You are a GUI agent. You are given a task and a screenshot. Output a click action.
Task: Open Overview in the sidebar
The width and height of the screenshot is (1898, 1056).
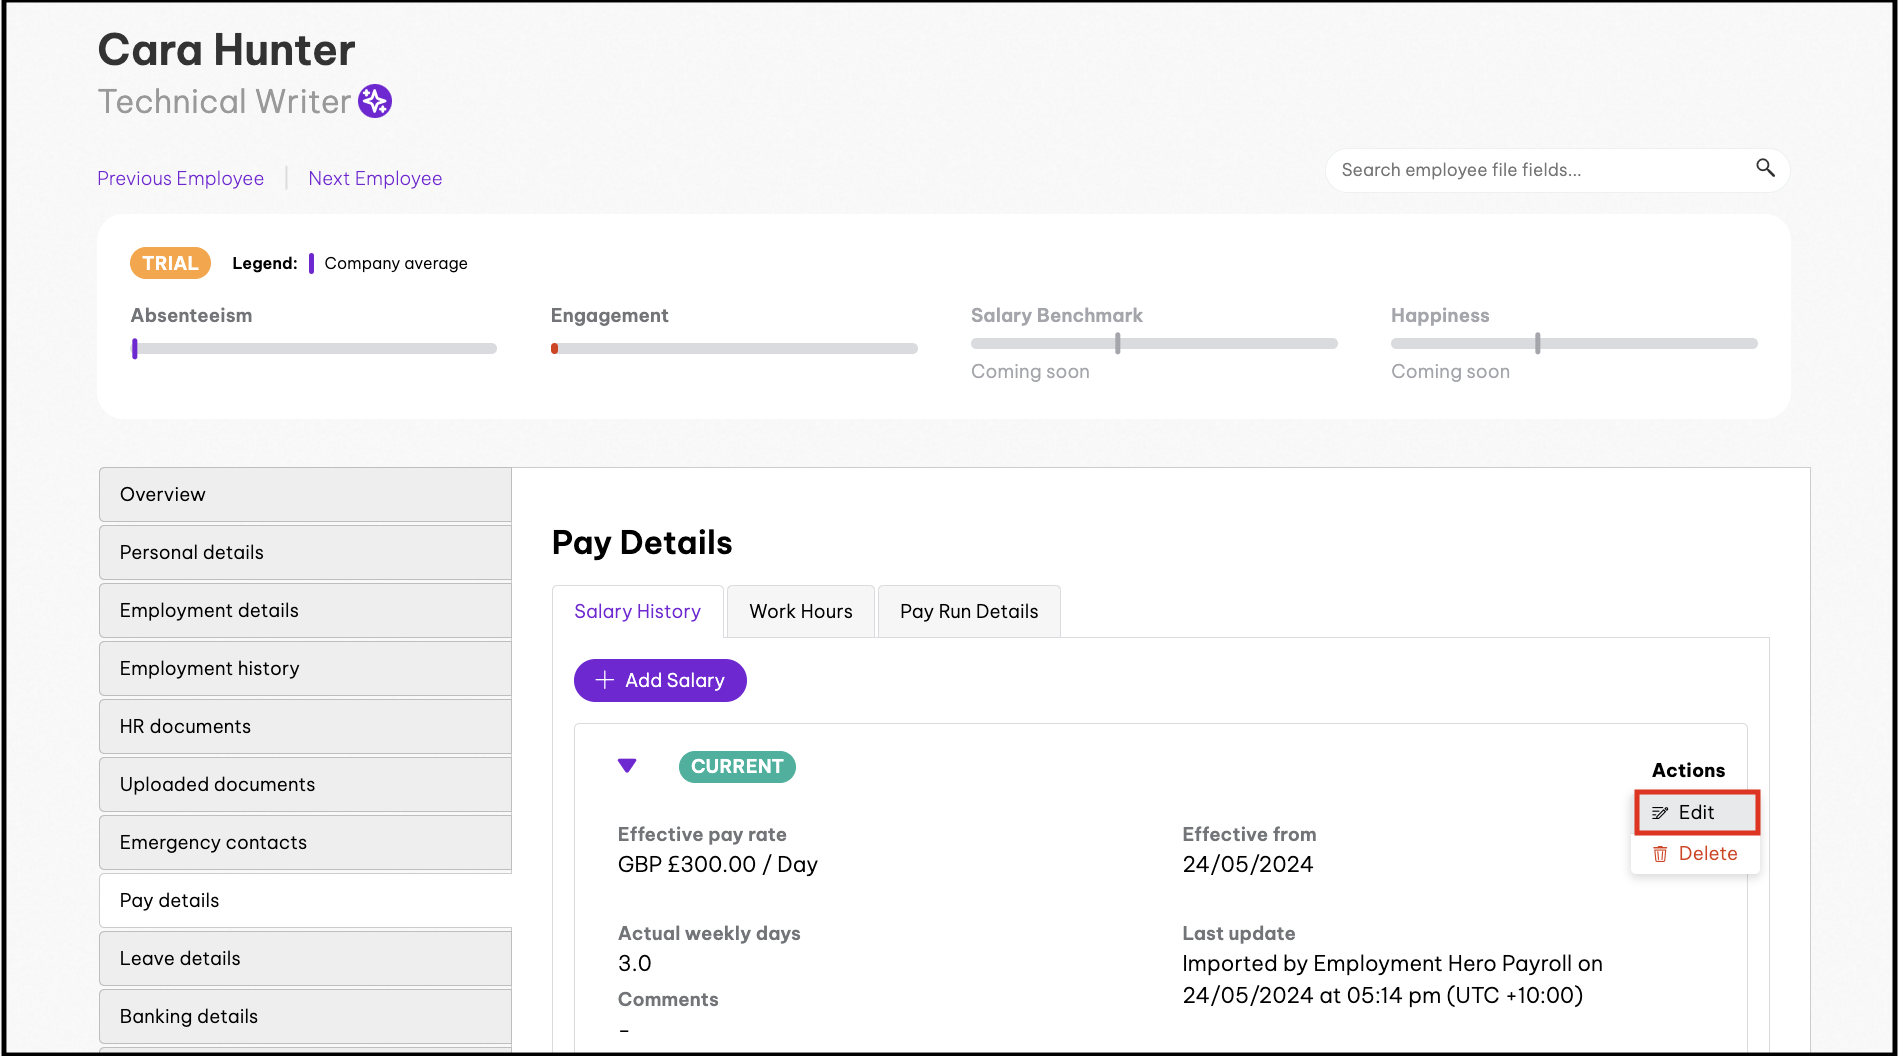(x=305, y=494)
